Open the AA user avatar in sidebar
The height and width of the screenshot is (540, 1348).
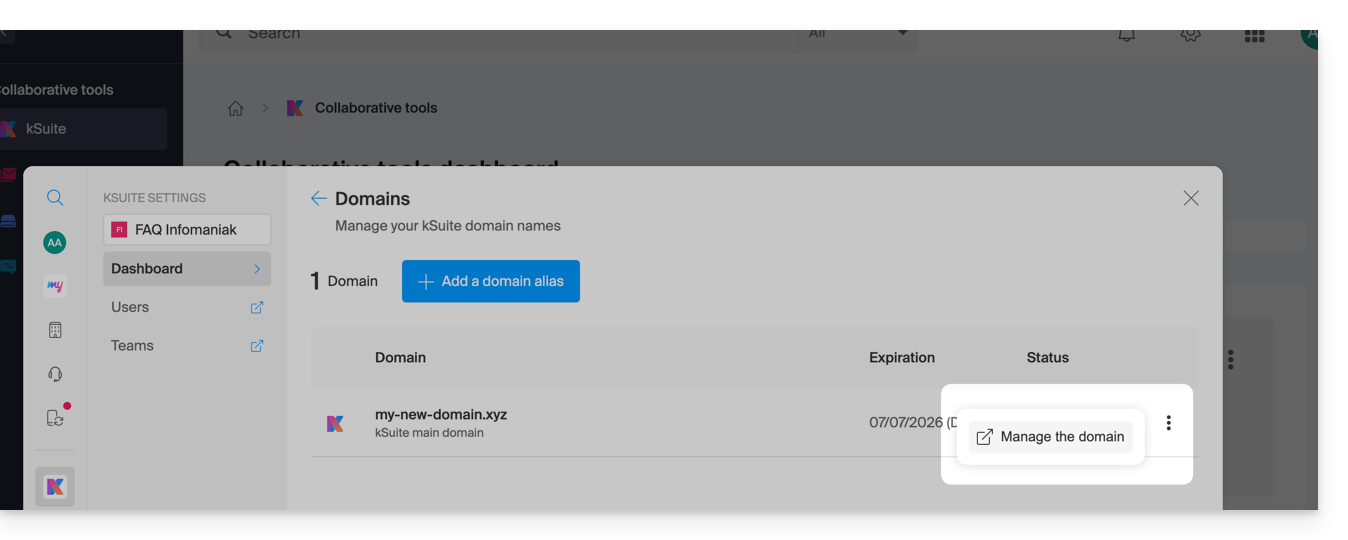click(x=55, y=242)
